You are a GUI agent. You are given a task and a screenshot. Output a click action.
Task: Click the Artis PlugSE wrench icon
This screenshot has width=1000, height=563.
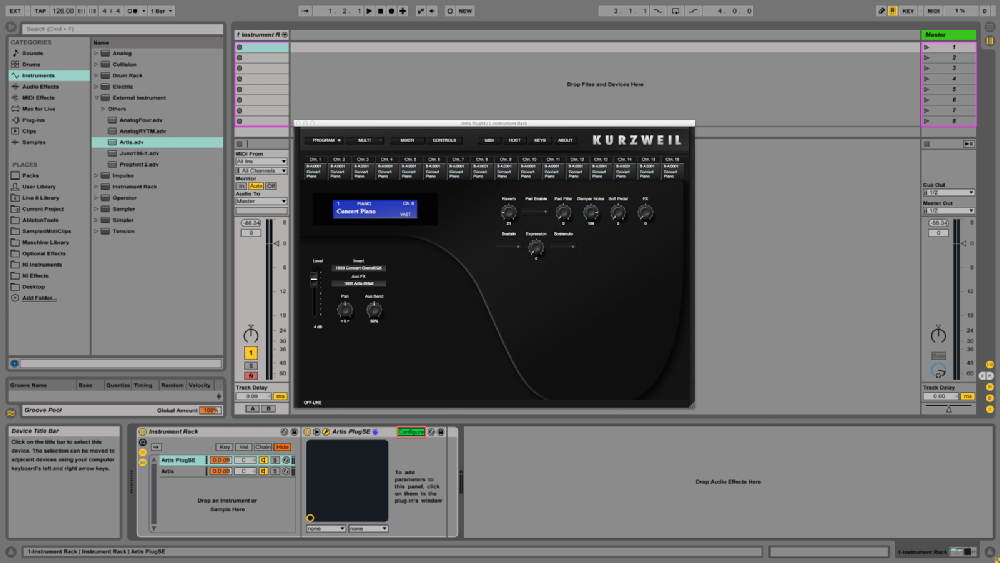(x=326, y=432)
